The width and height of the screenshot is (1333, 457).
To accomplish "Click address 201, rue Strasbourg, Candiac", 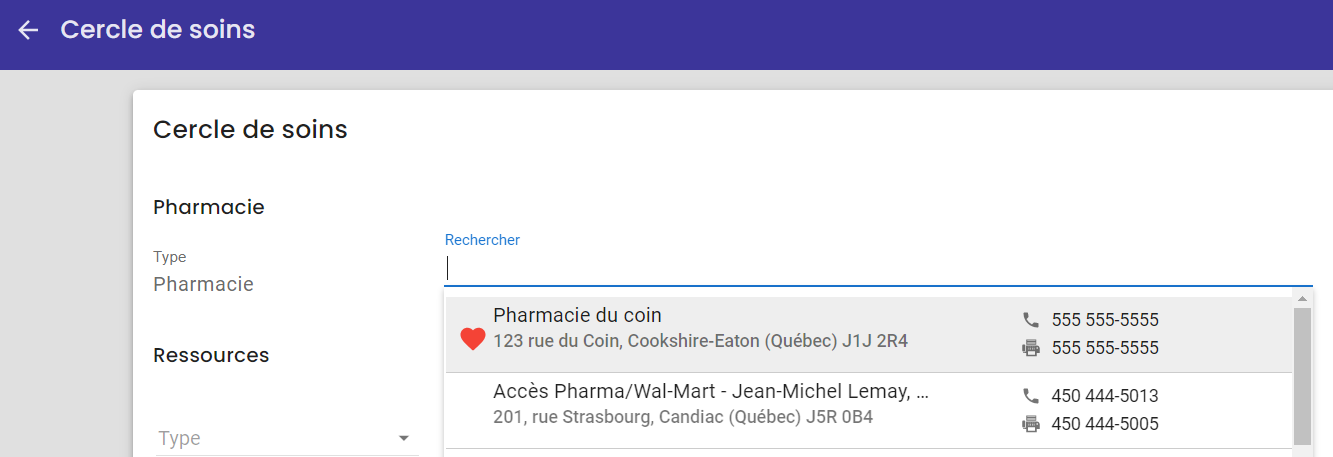I will 683,417.
